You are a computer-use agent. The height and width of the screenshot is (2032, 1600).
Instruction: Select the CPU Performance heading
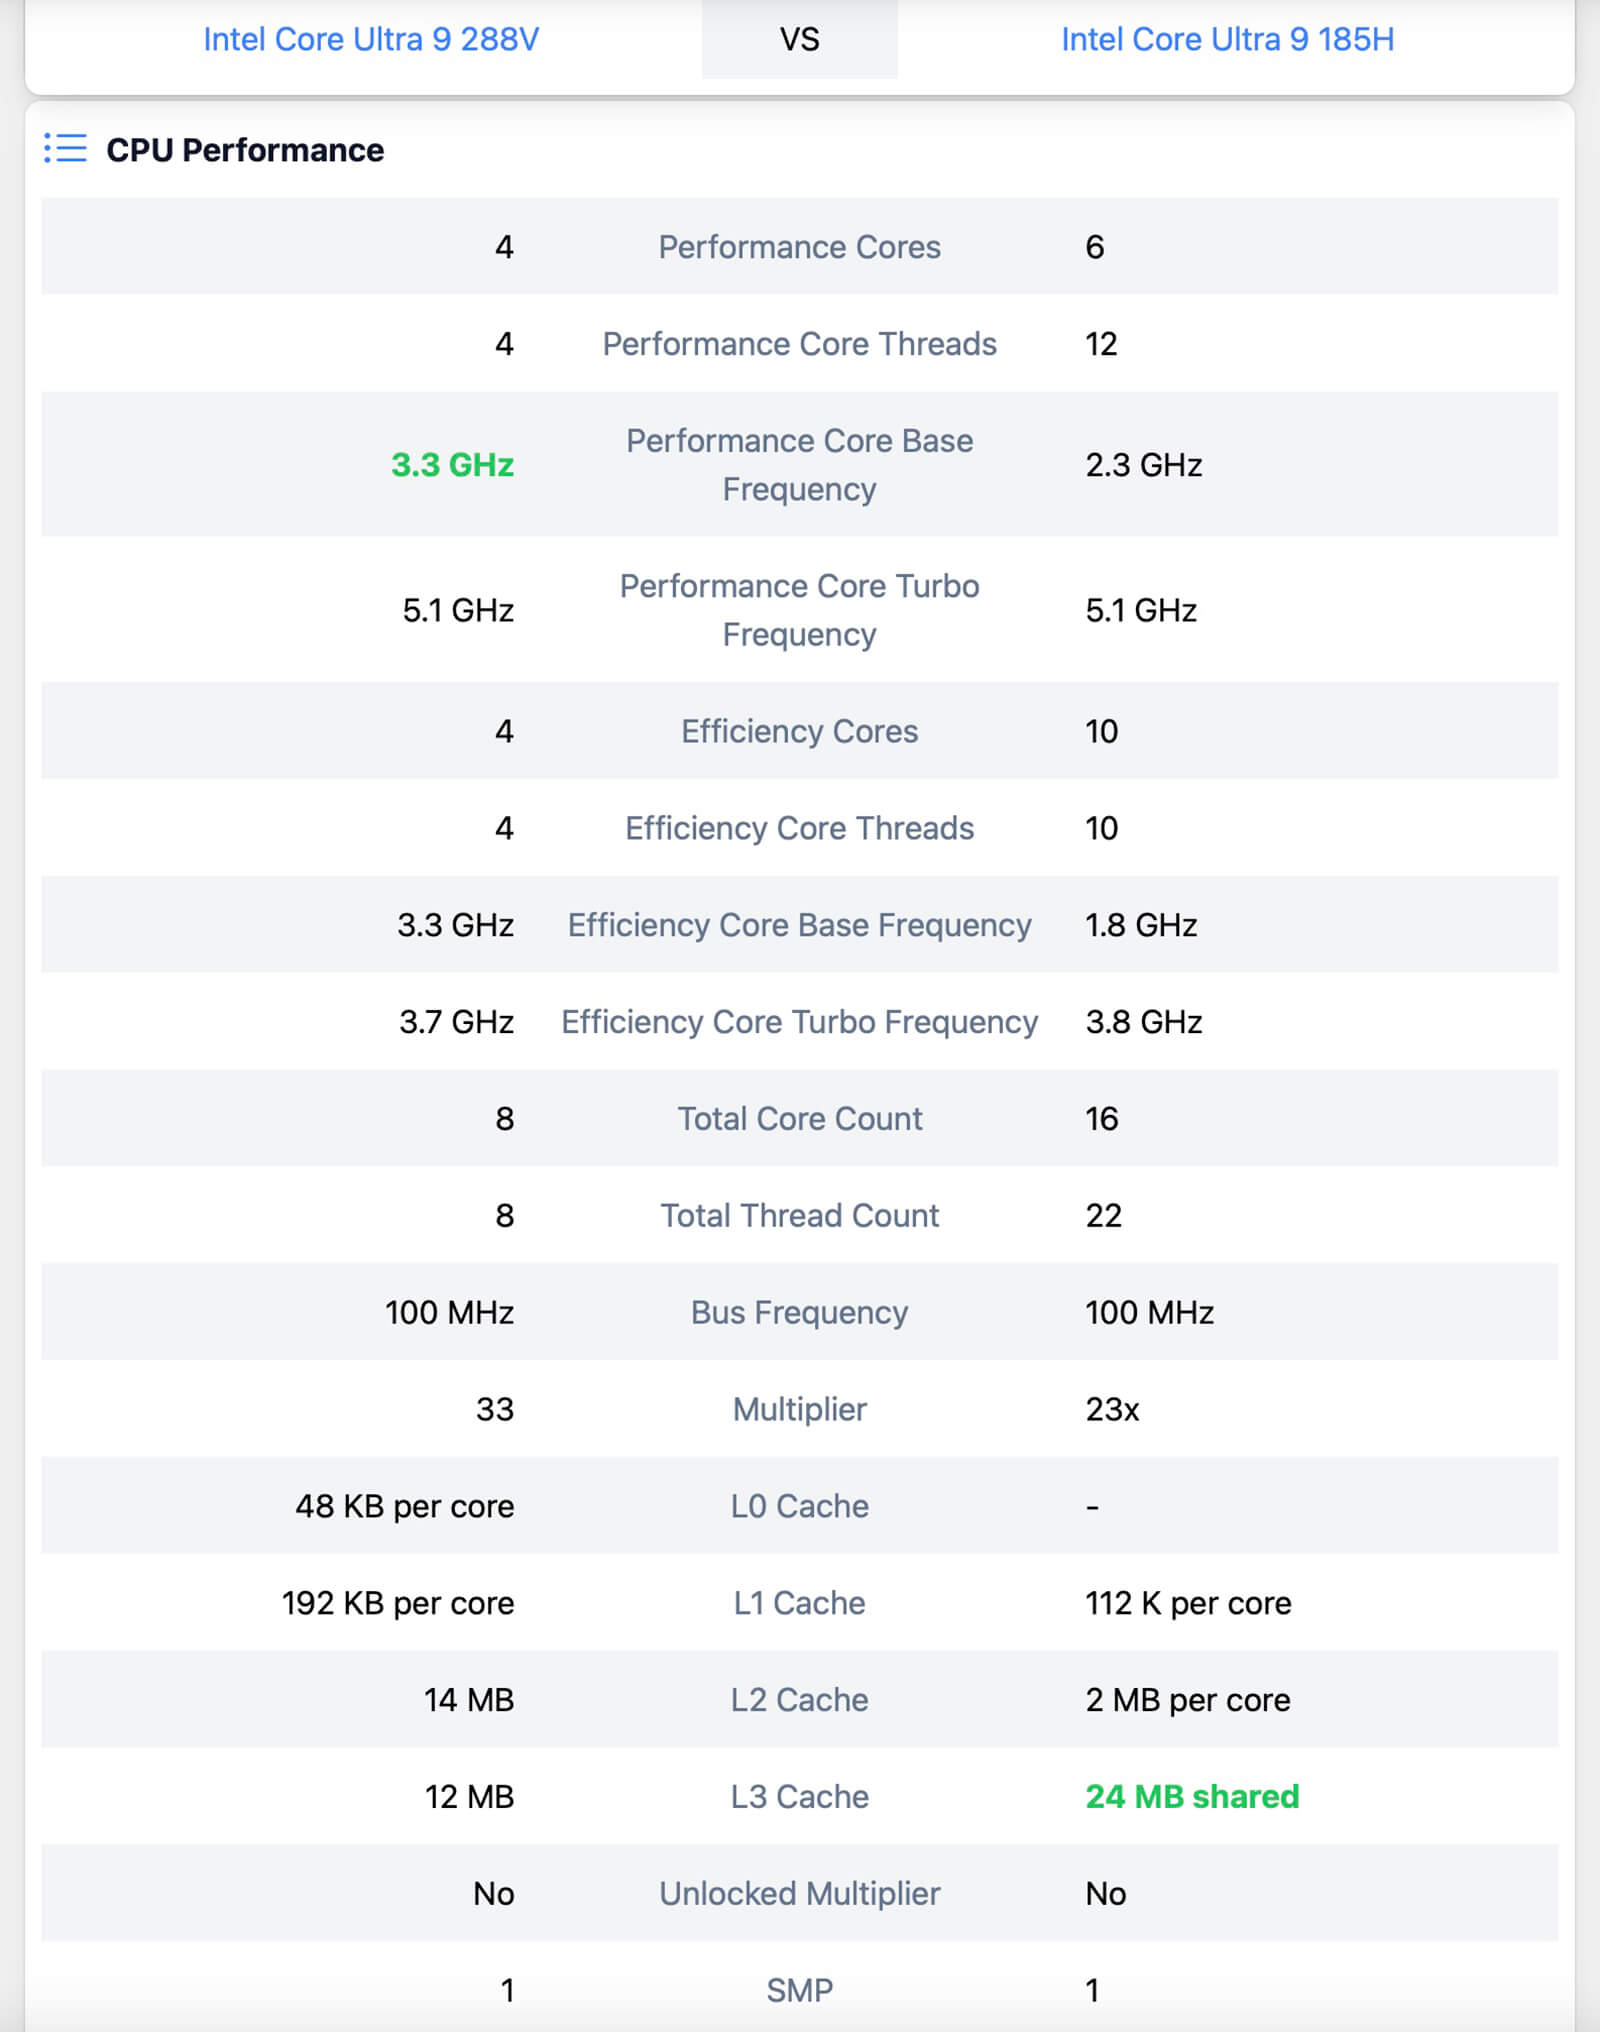tap(245, 150)
